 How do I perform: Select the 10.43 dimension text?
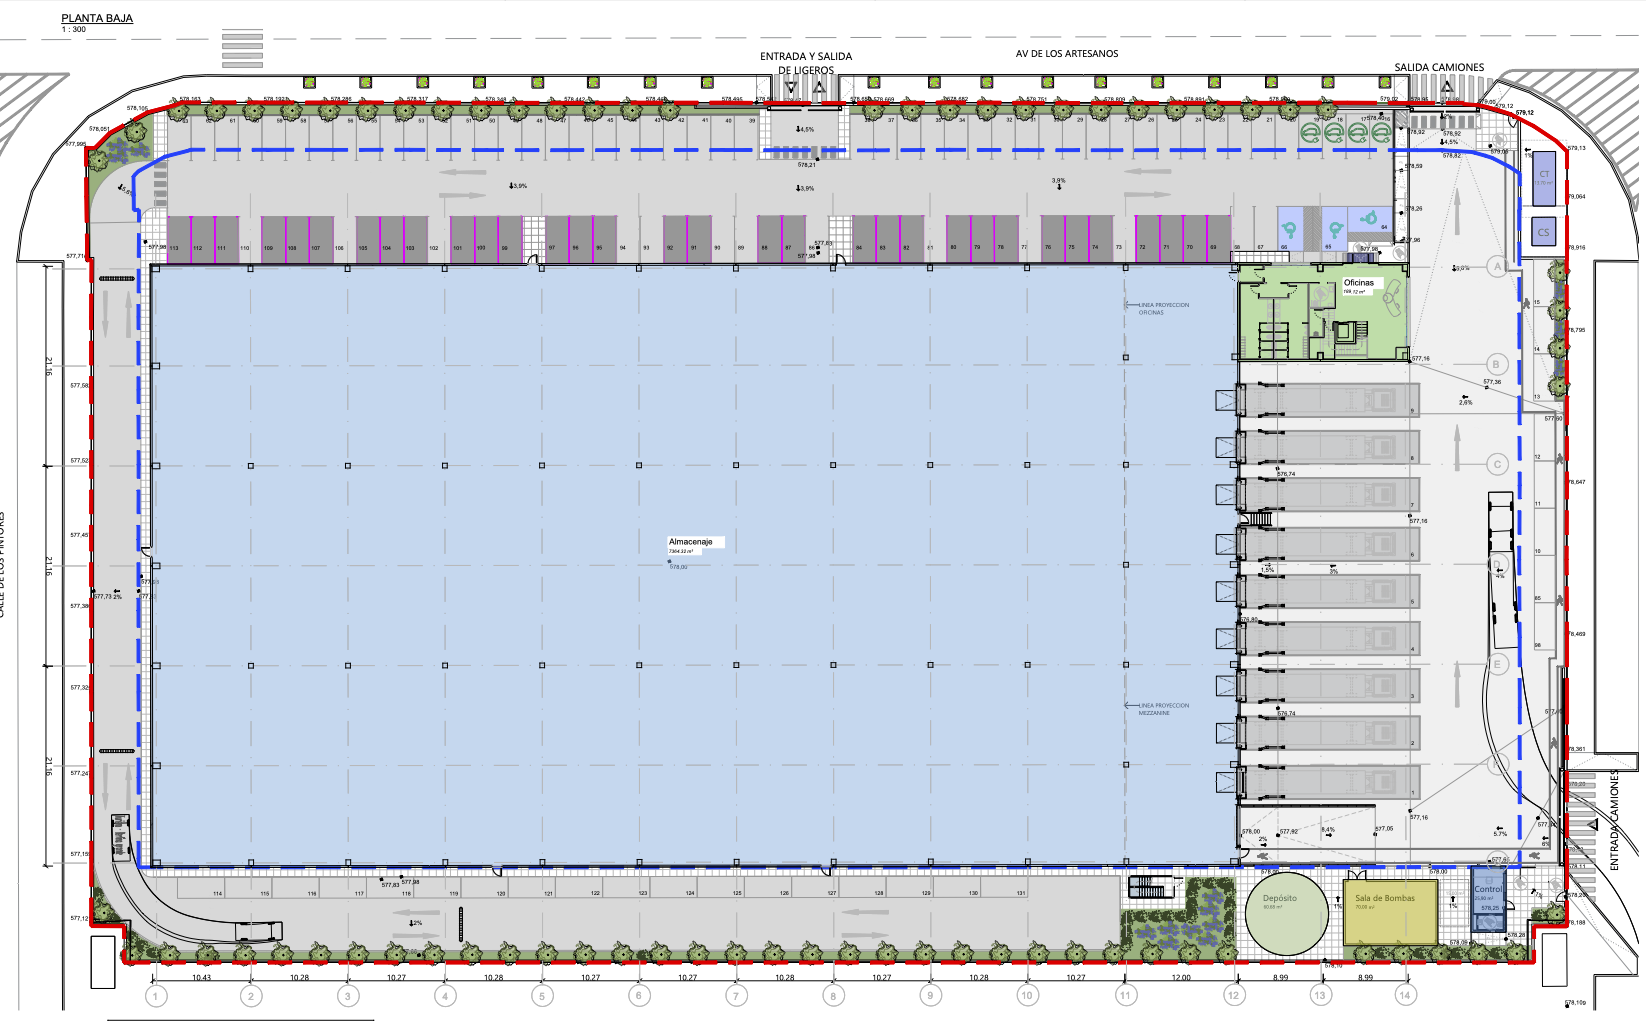point(202,978)
